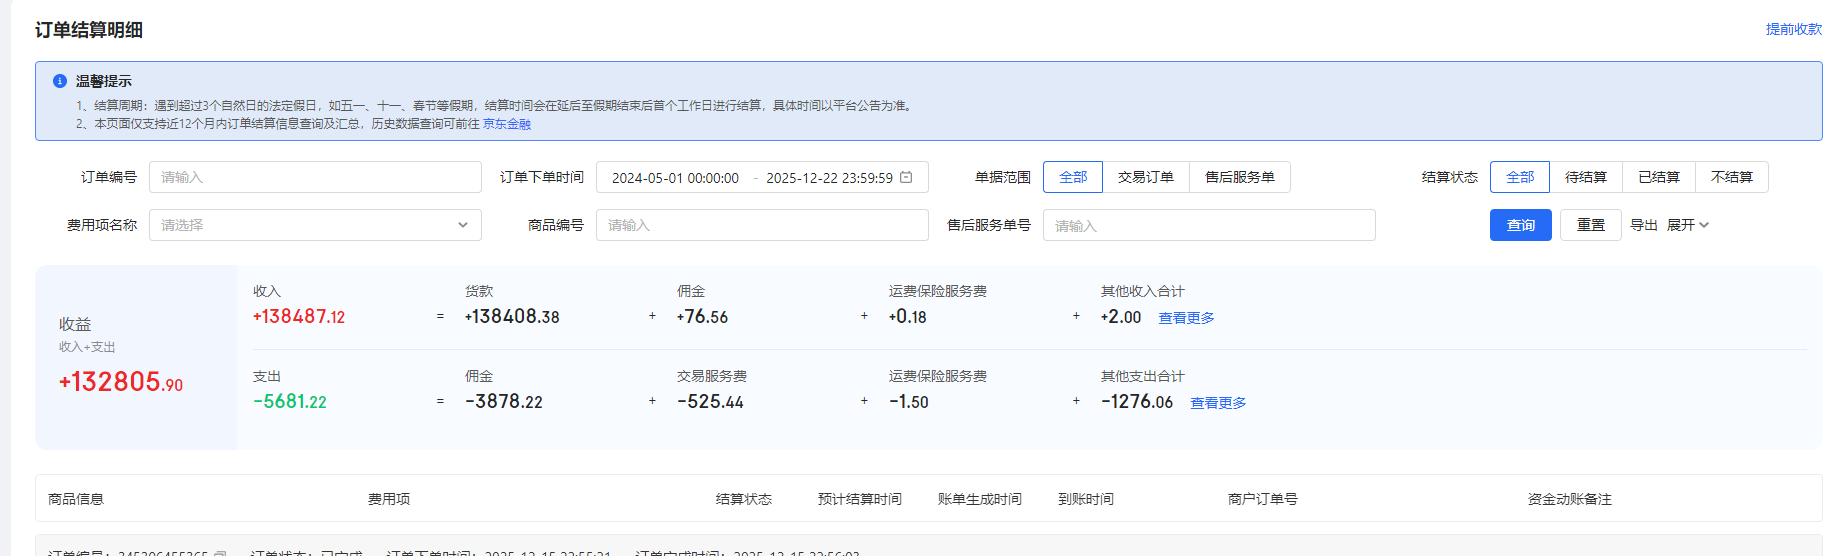Click the blue 查询 button
Image resolution: width=1838 pixels, height=556 pixels.
(1520, 225)
